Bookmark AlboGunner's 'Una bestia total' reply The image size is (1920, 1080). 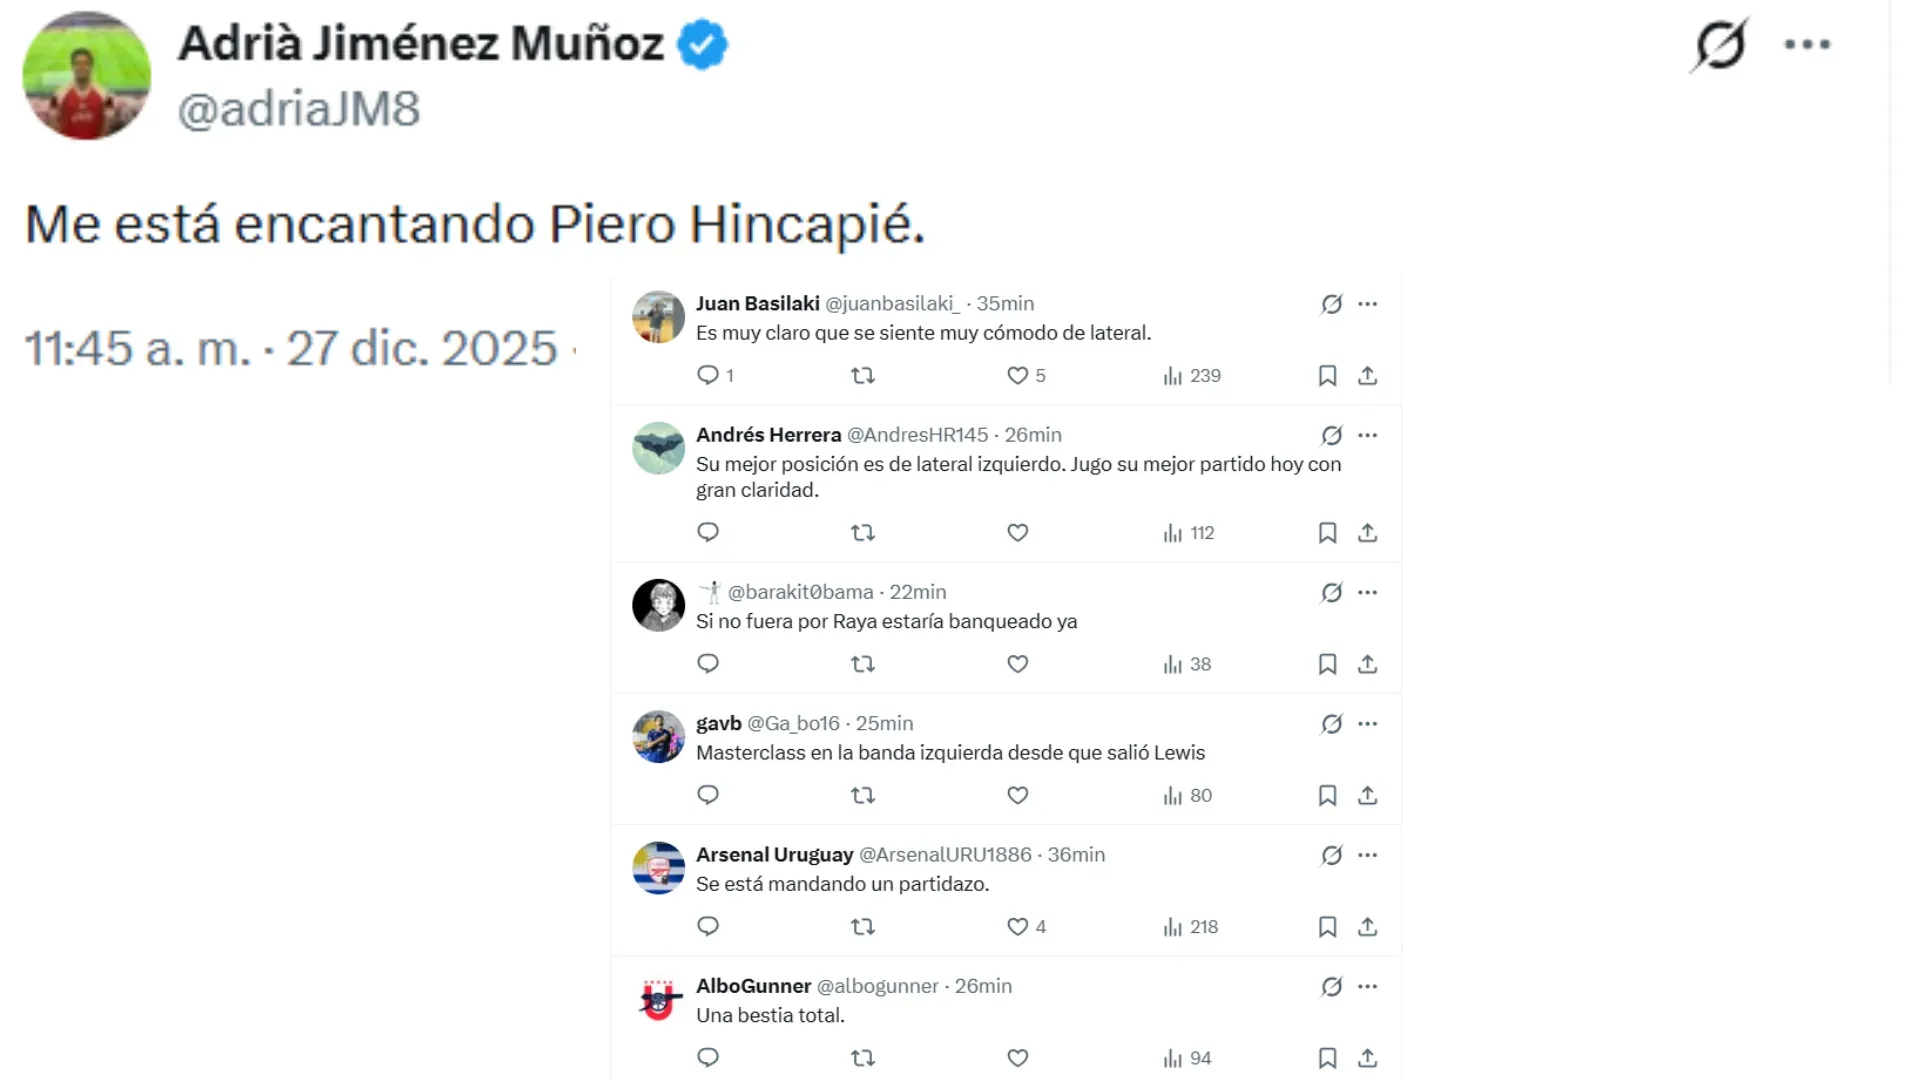1327,1058
